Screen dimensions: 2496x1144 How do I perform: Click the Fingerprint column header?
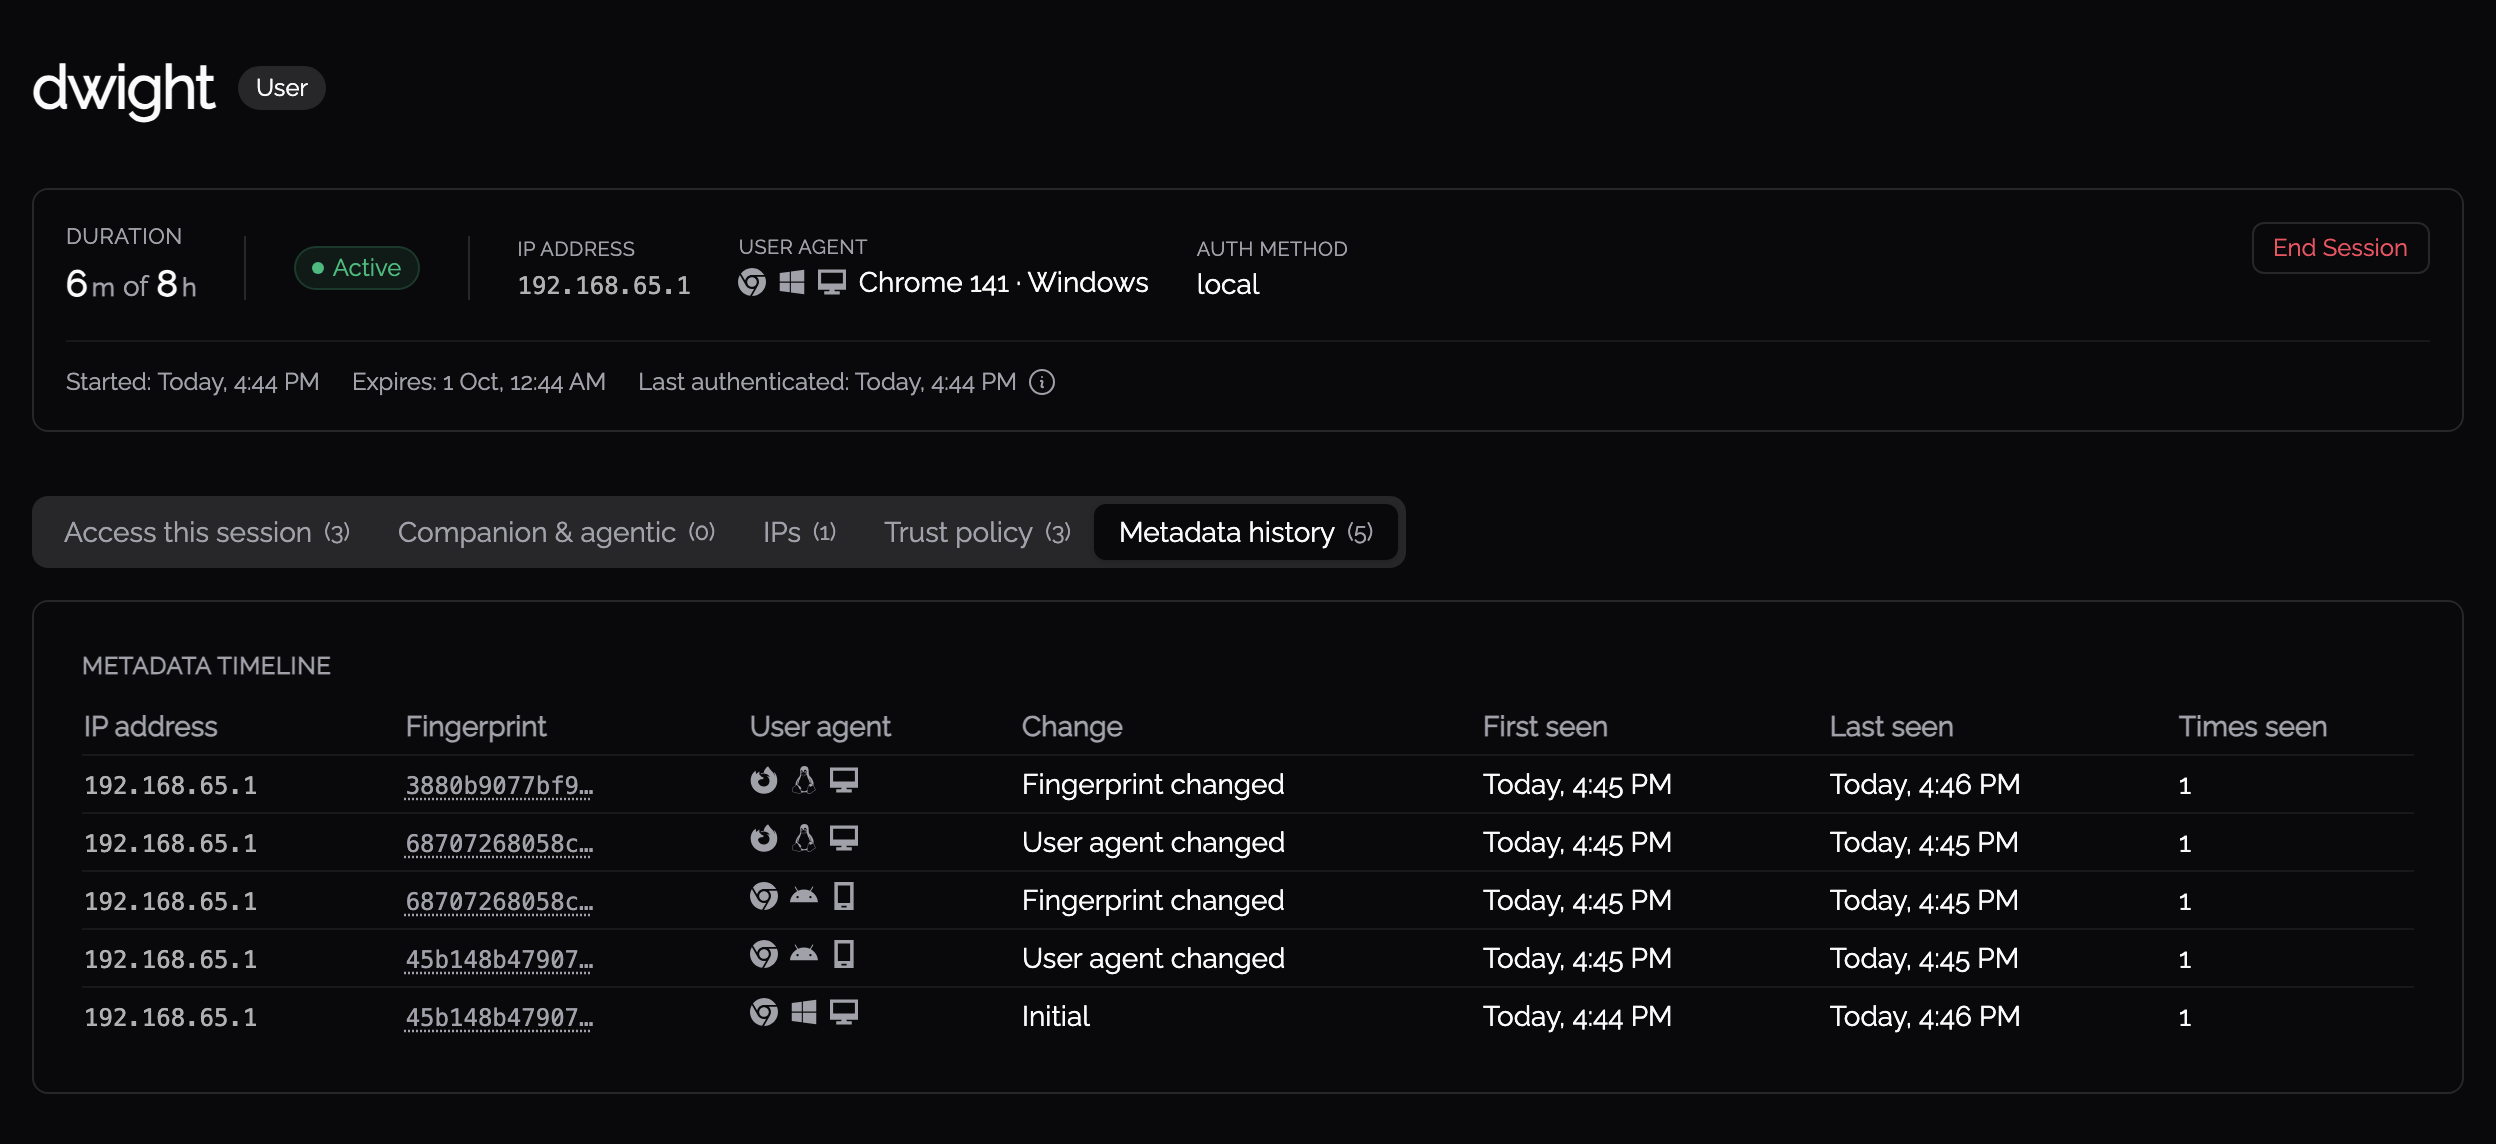point(476,727)
